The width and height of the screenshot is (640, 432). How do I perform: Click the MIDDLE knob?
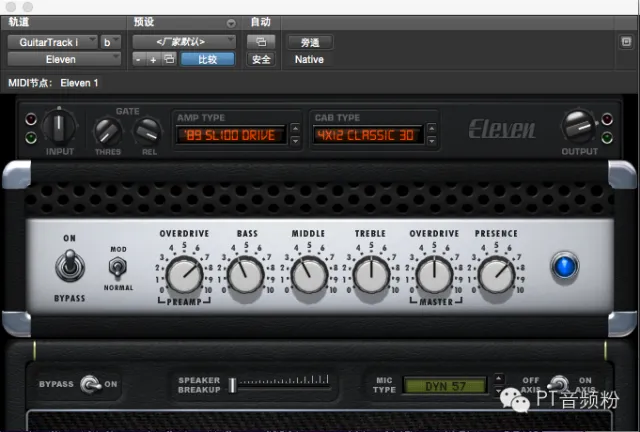(309, 275)
